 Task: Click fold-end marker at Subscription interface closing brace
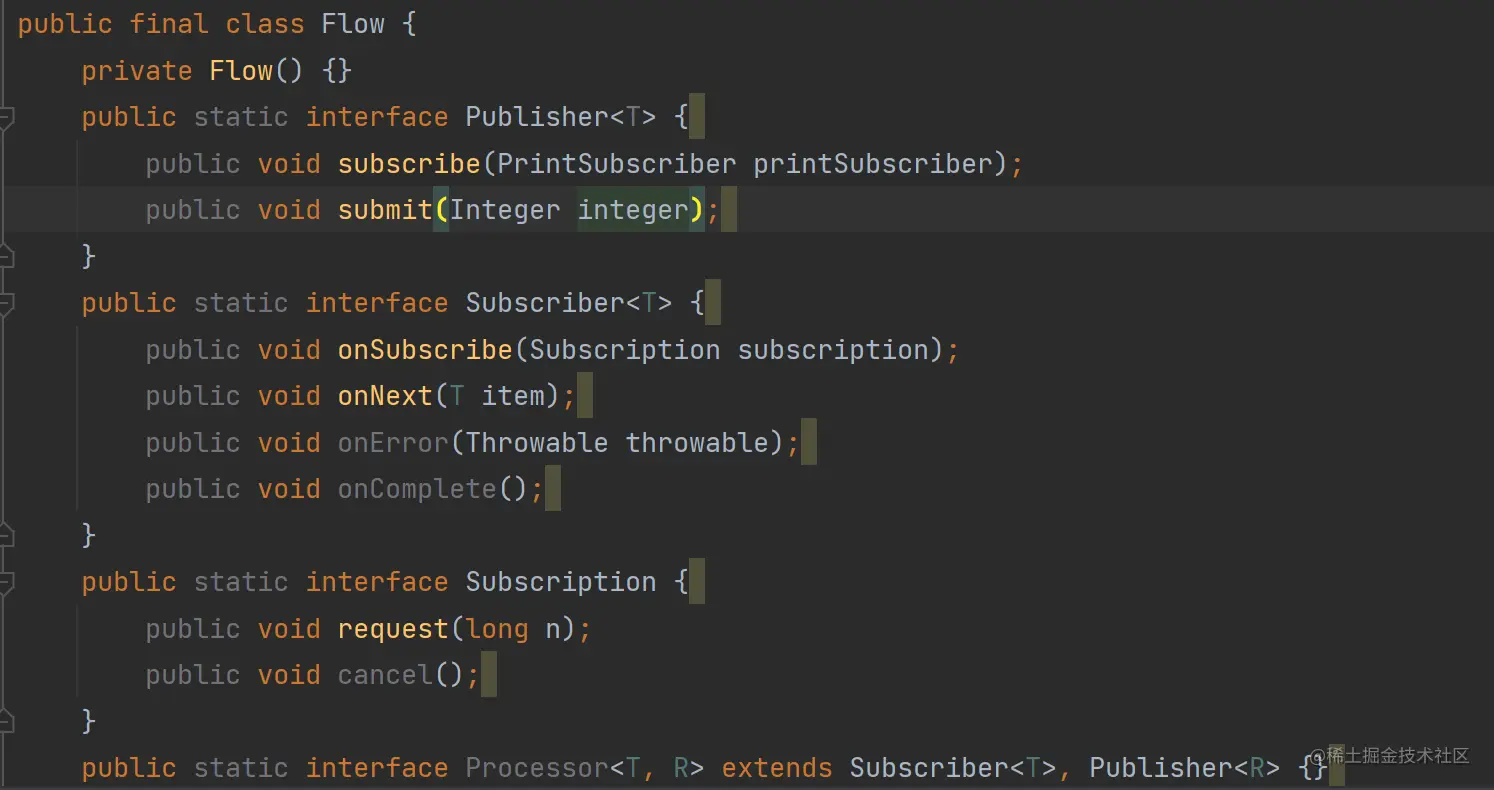(5, 721)
